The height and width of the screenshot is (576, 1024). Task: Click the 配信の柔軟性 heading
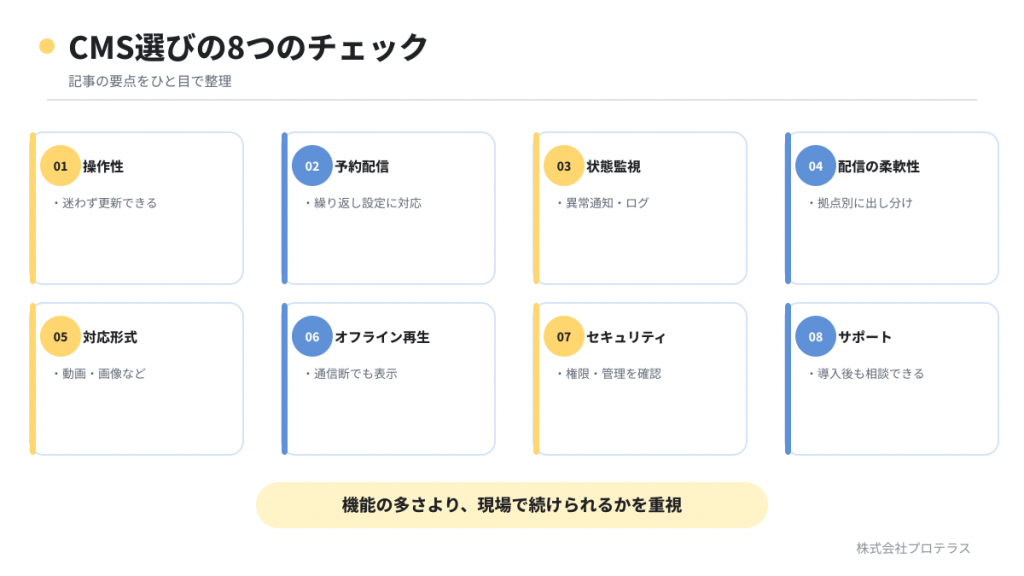pos(878,167)
